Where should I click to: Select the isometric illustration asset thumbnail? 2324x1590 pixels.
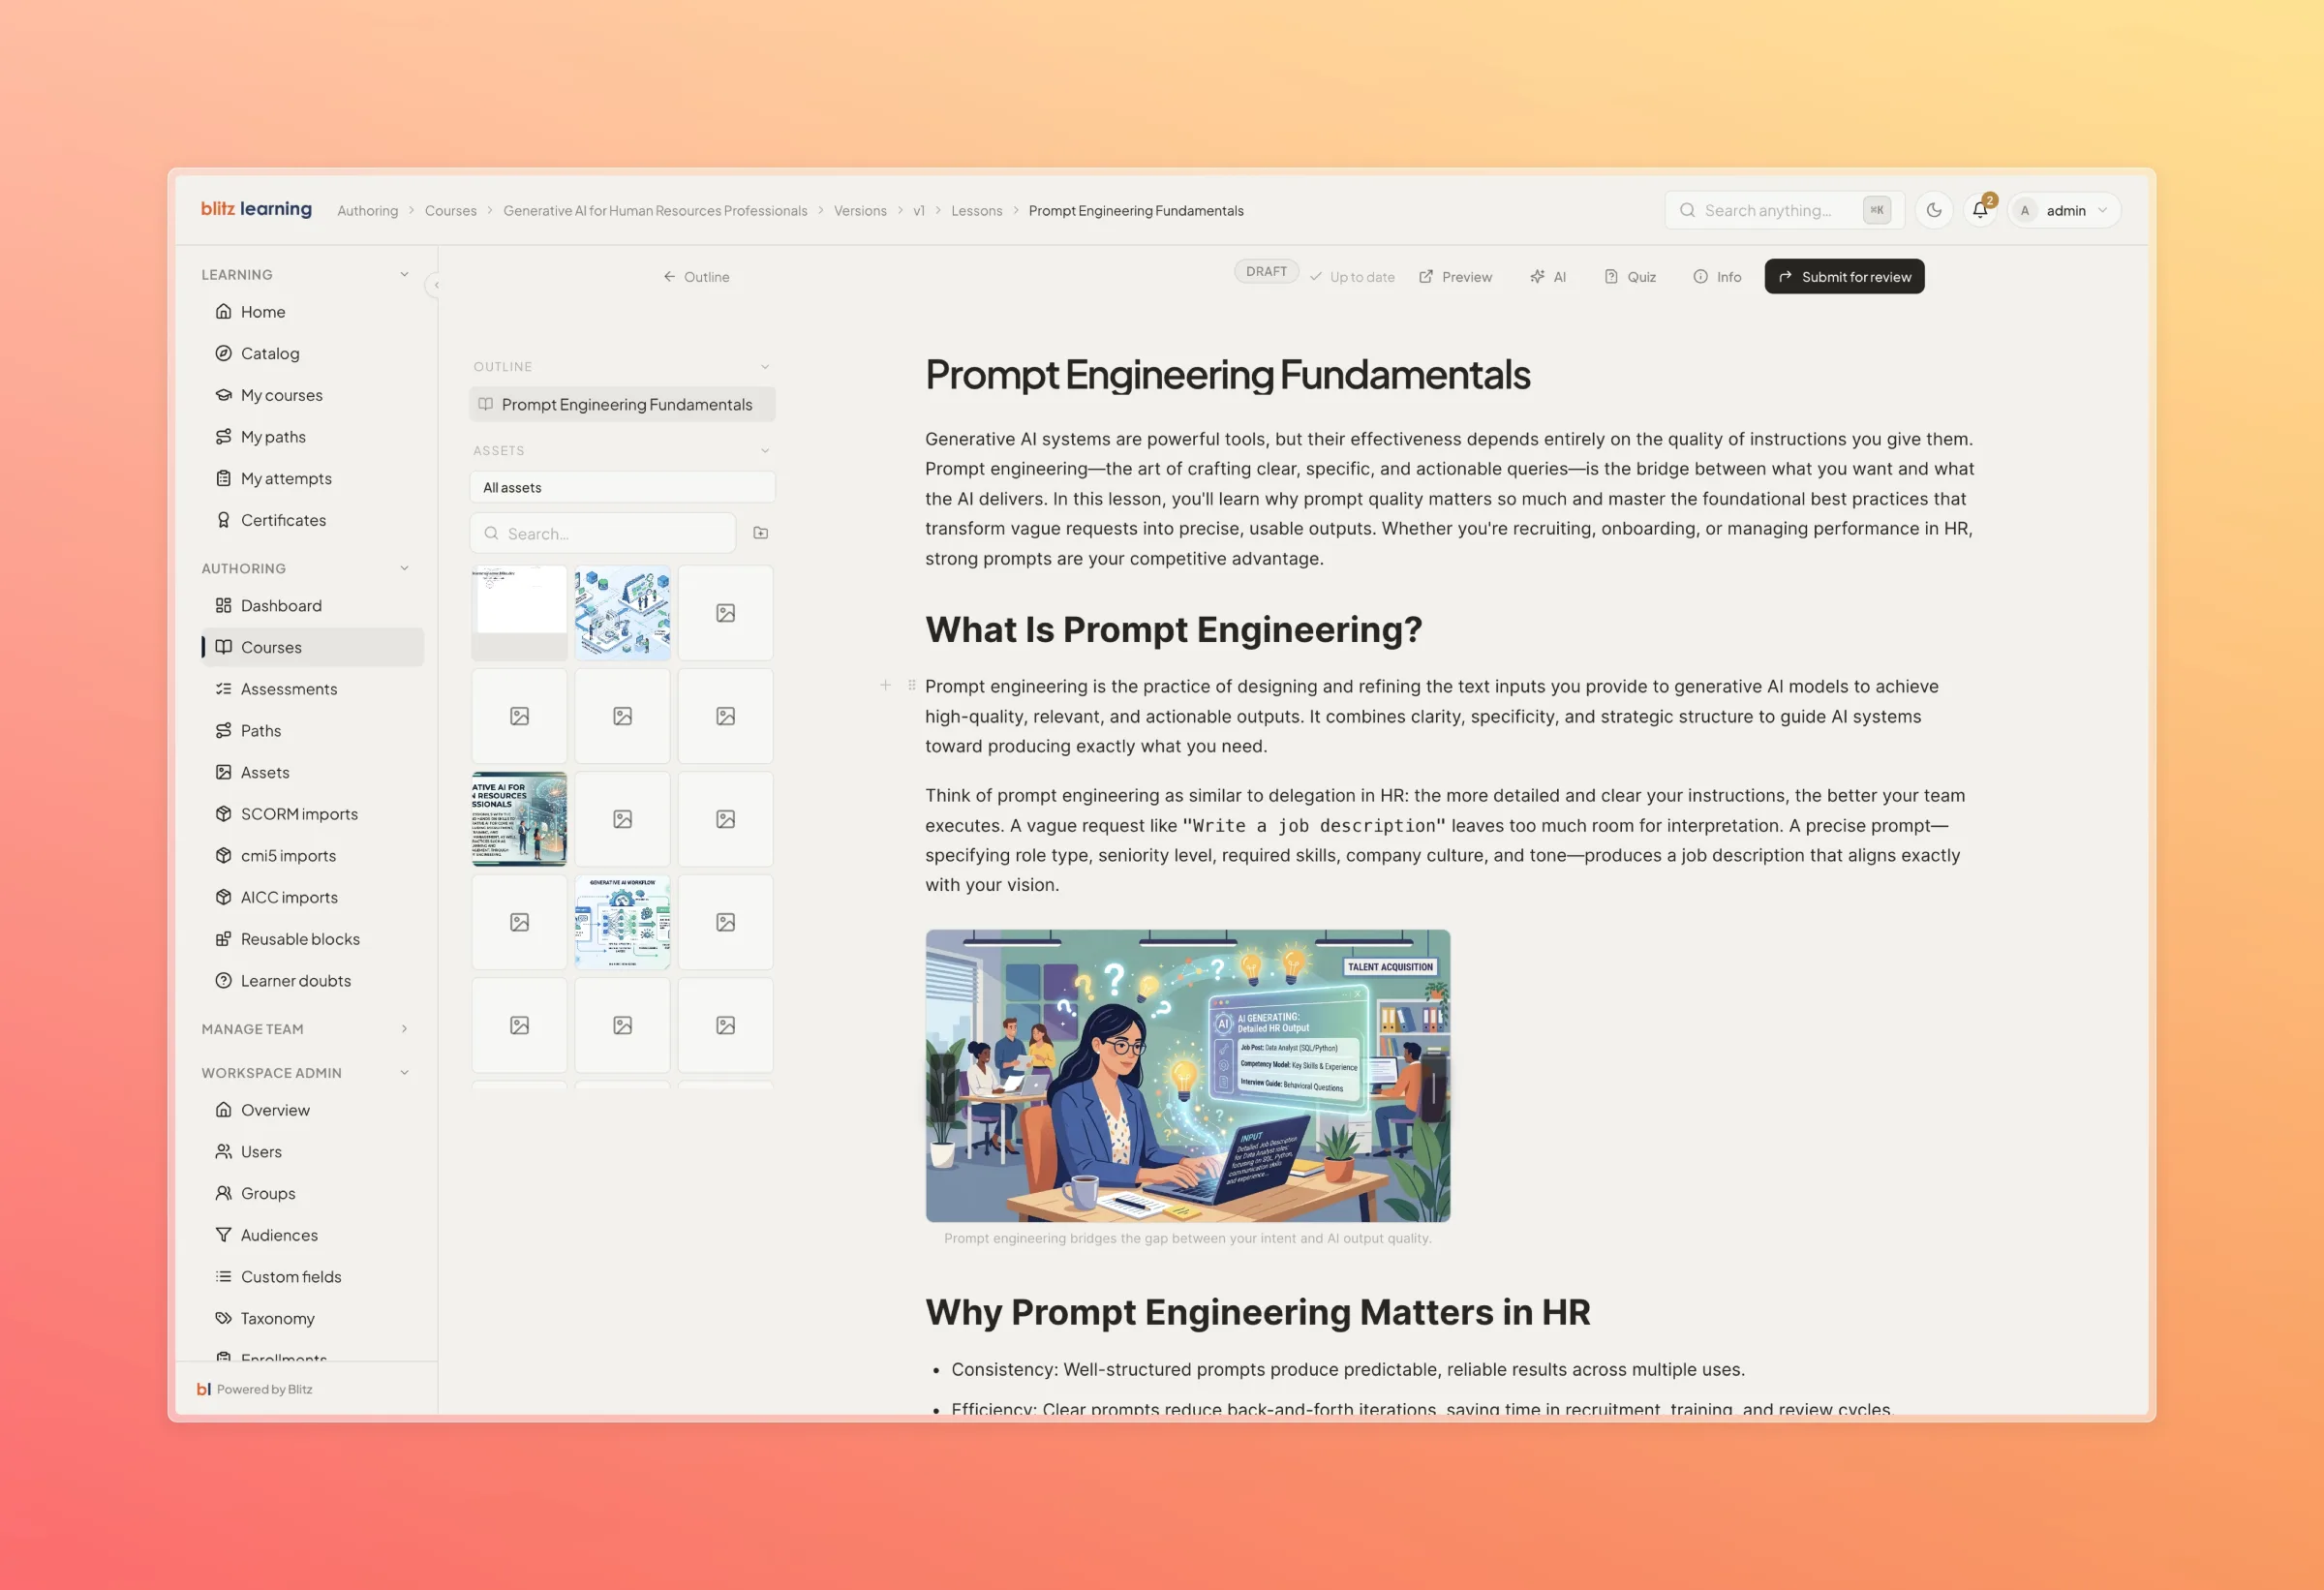(622, 613)
